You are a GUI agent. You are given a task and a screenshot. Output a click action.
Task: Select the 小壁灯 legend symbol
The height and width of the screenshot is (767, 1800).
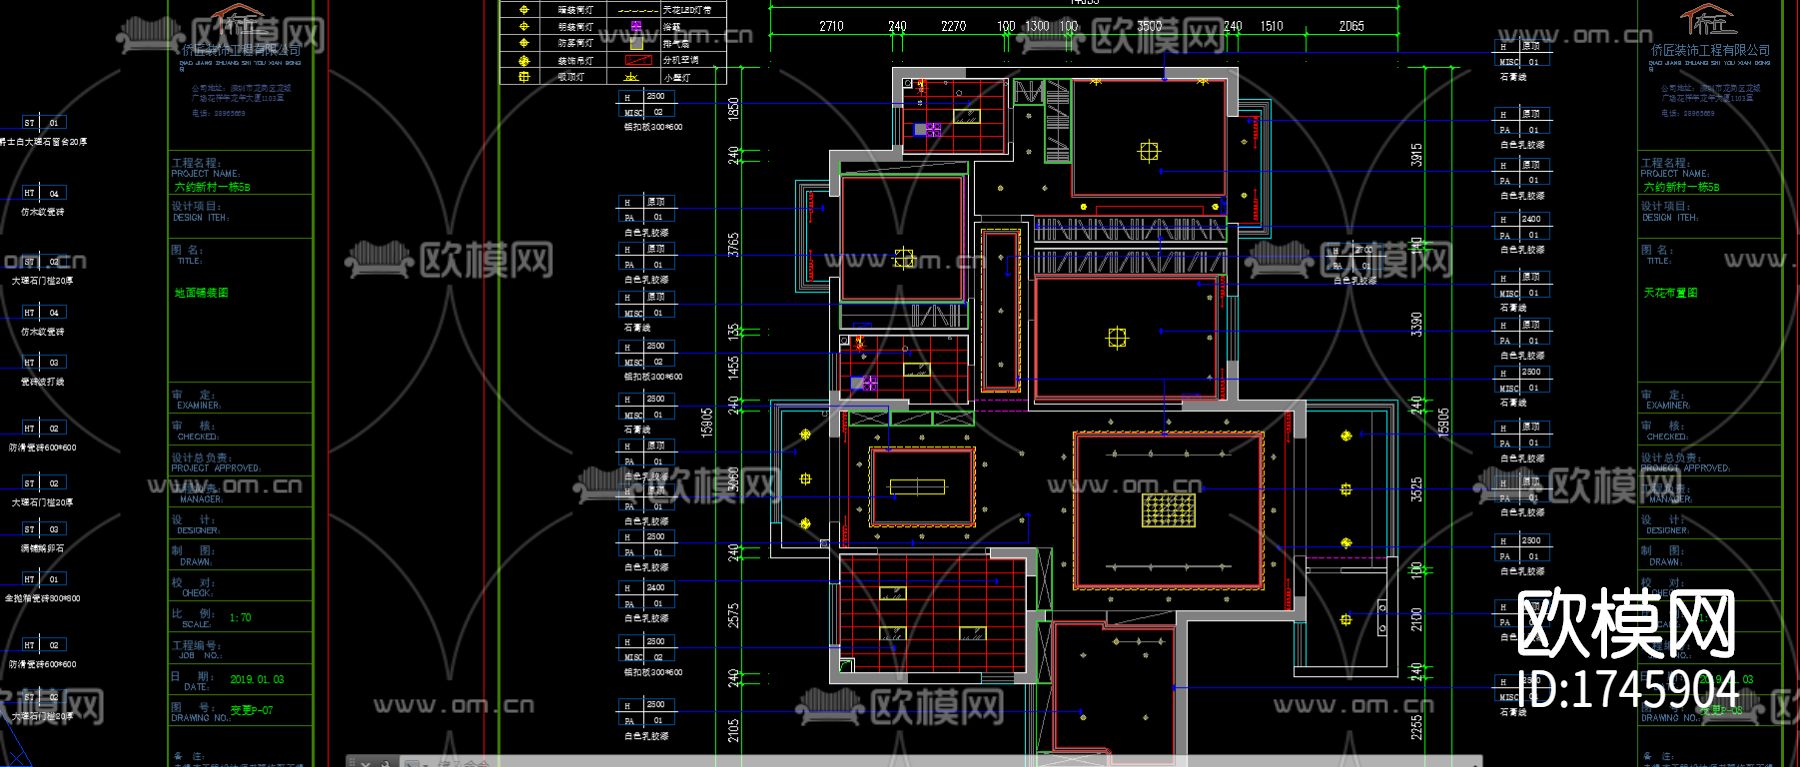pyautogui.click(x=632, y=76)
